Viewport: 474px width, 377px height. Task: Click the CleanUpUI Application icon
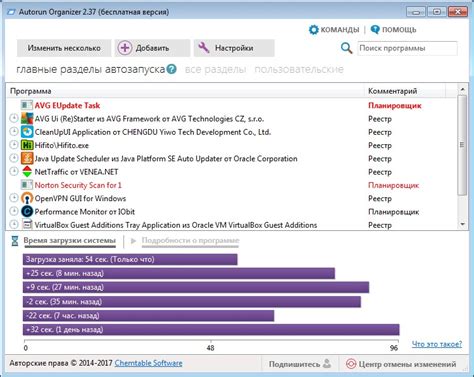pos(27,132)
